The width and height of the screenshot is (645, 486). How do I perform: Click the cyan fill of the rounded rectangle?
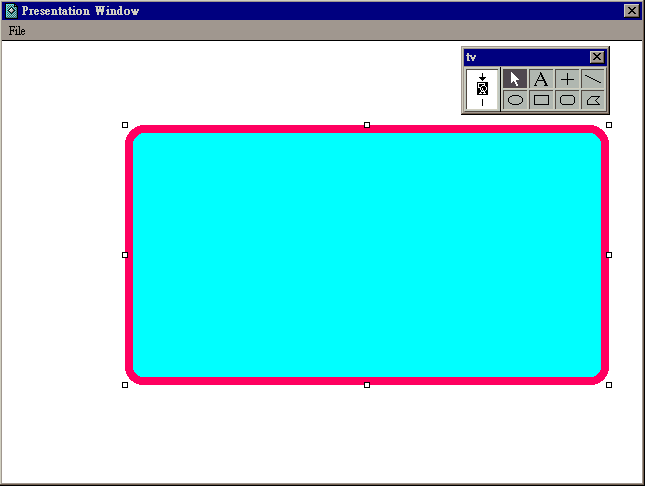point(367,255)
